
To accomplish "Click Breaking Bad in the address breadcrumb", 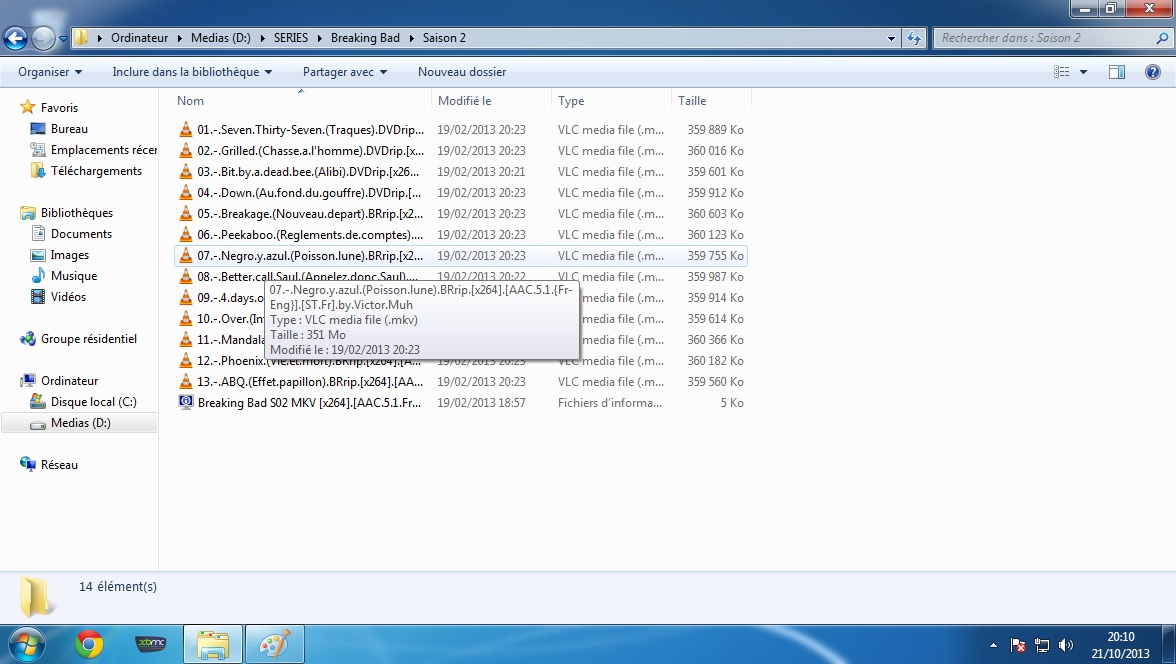I will [365, 38].
